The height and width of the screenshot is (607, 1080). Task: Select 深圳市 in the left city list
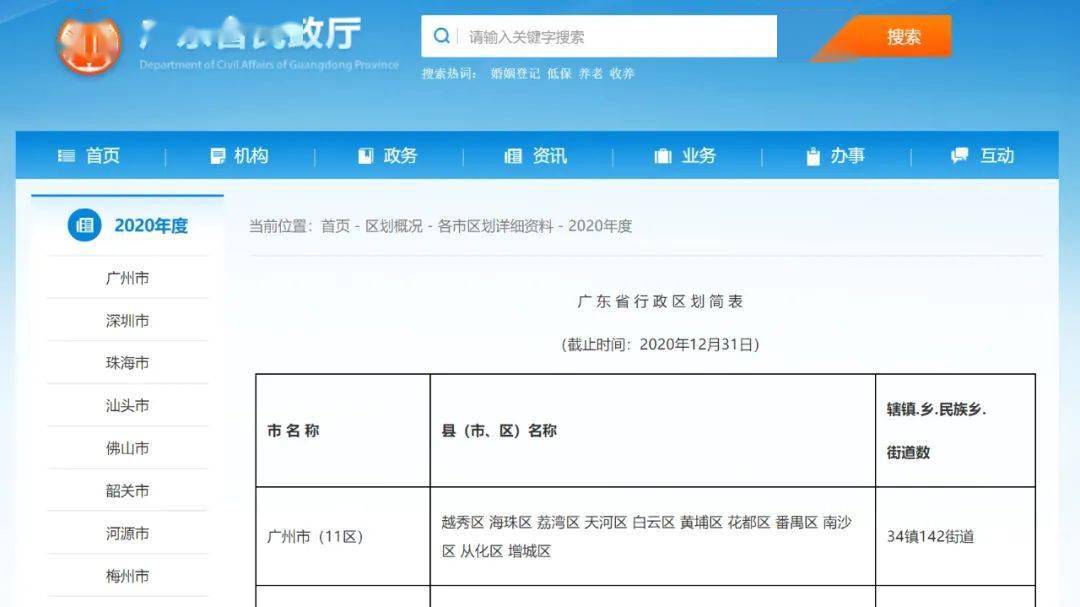pos(127,320)
